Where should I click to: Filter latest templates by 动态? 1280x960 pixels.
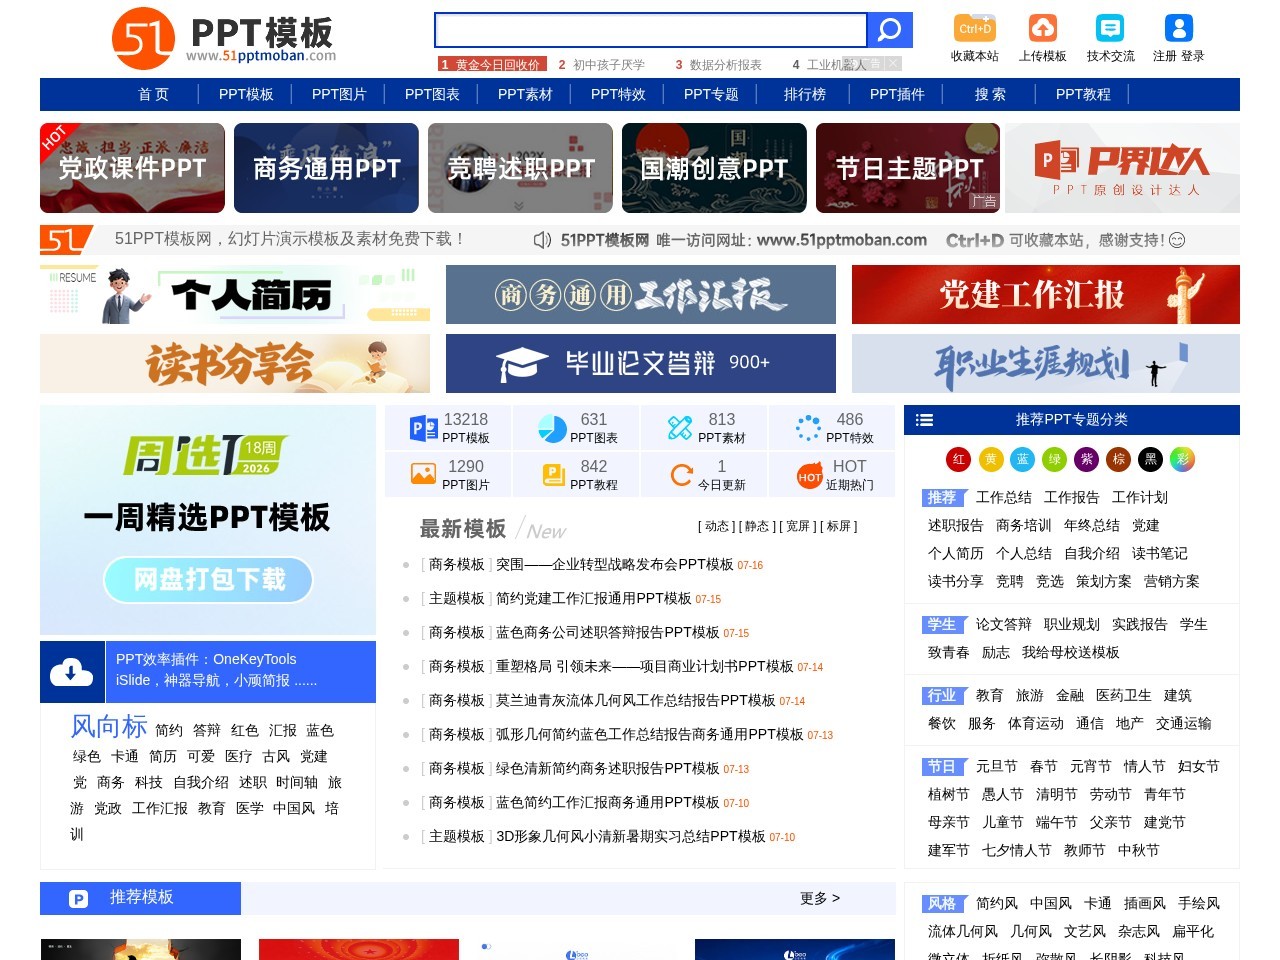point(716,526)
